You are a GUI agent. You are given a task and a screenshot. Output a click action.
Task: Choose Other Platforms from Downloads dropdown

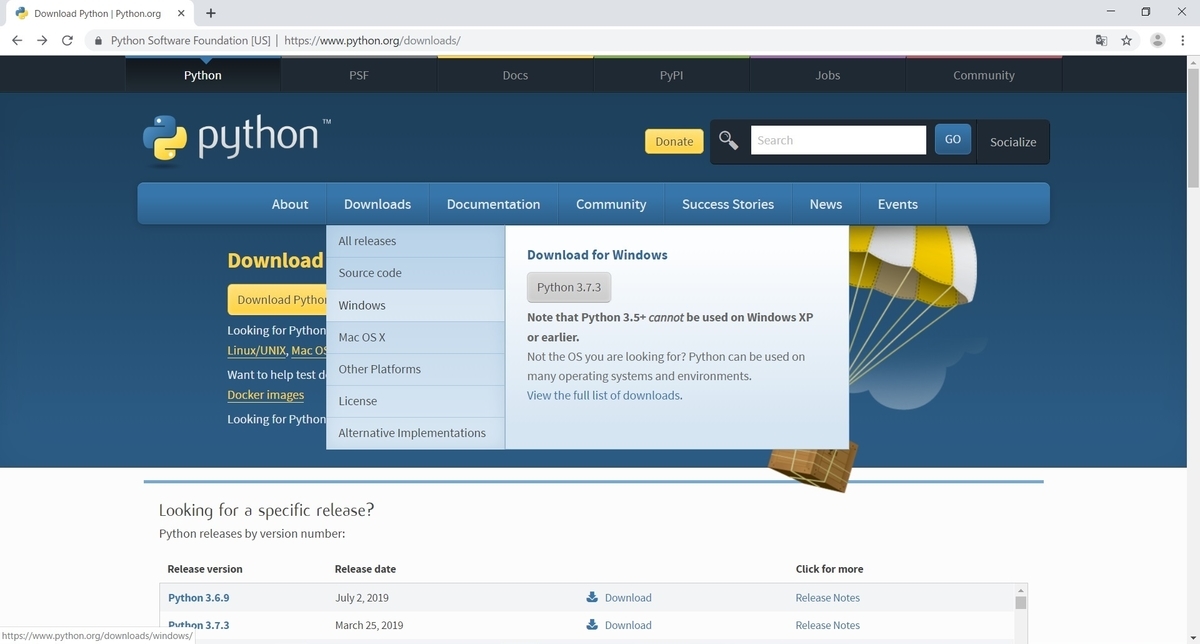[415, 369]
